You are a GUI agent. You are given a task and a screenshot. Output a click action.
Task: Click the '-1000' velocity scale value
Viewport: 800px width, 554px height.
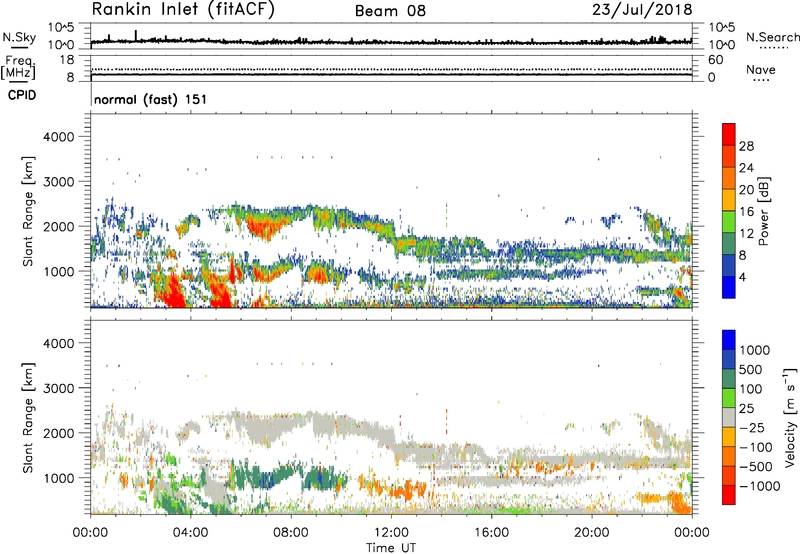(759, 486)
